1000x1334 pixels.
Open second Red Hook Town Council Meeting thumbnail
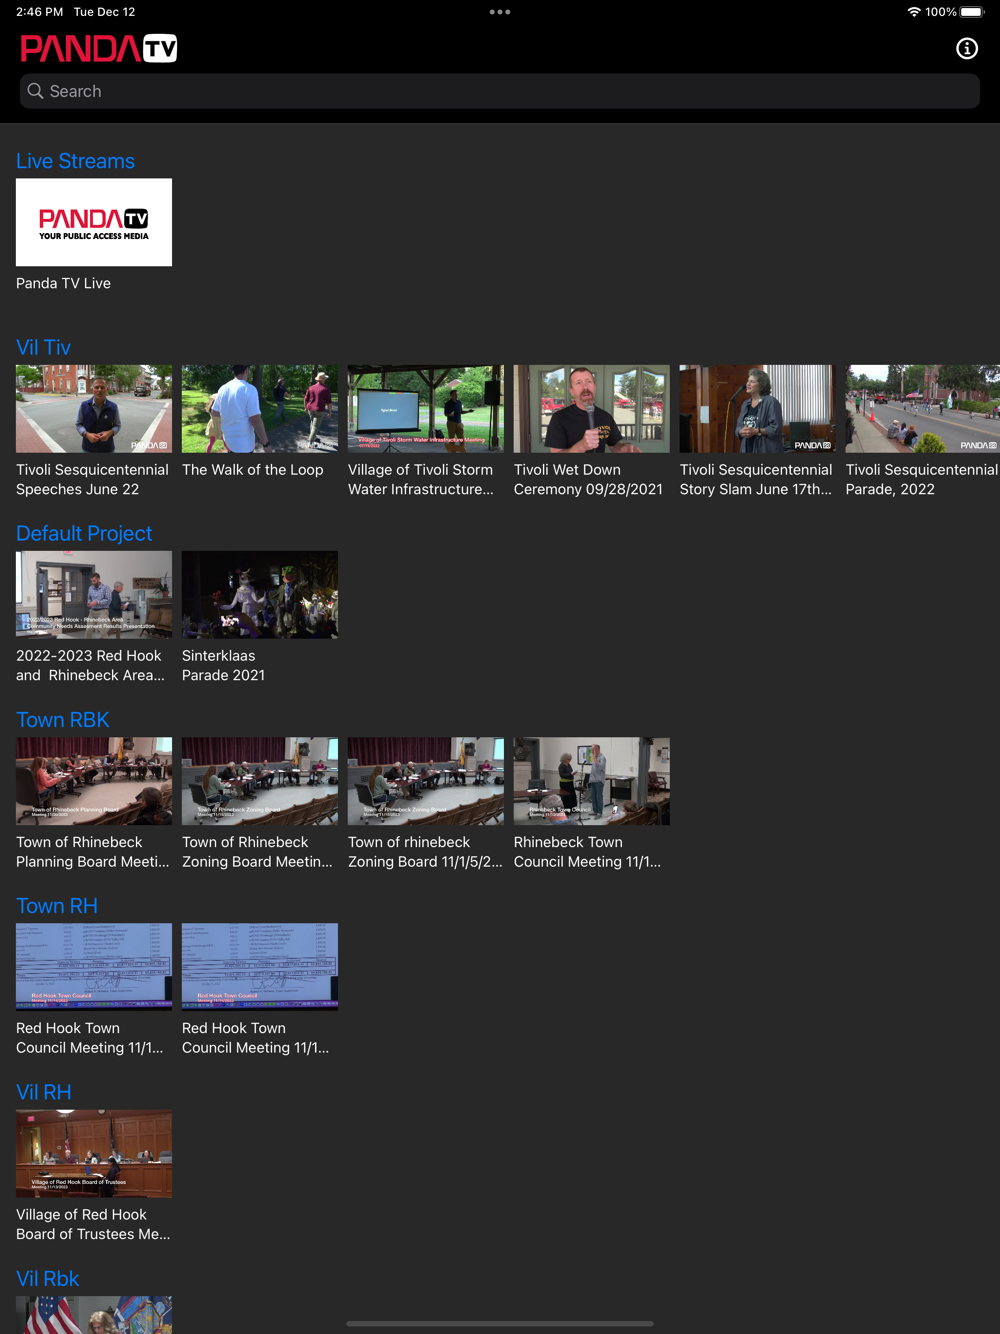[x=260, y=967]
